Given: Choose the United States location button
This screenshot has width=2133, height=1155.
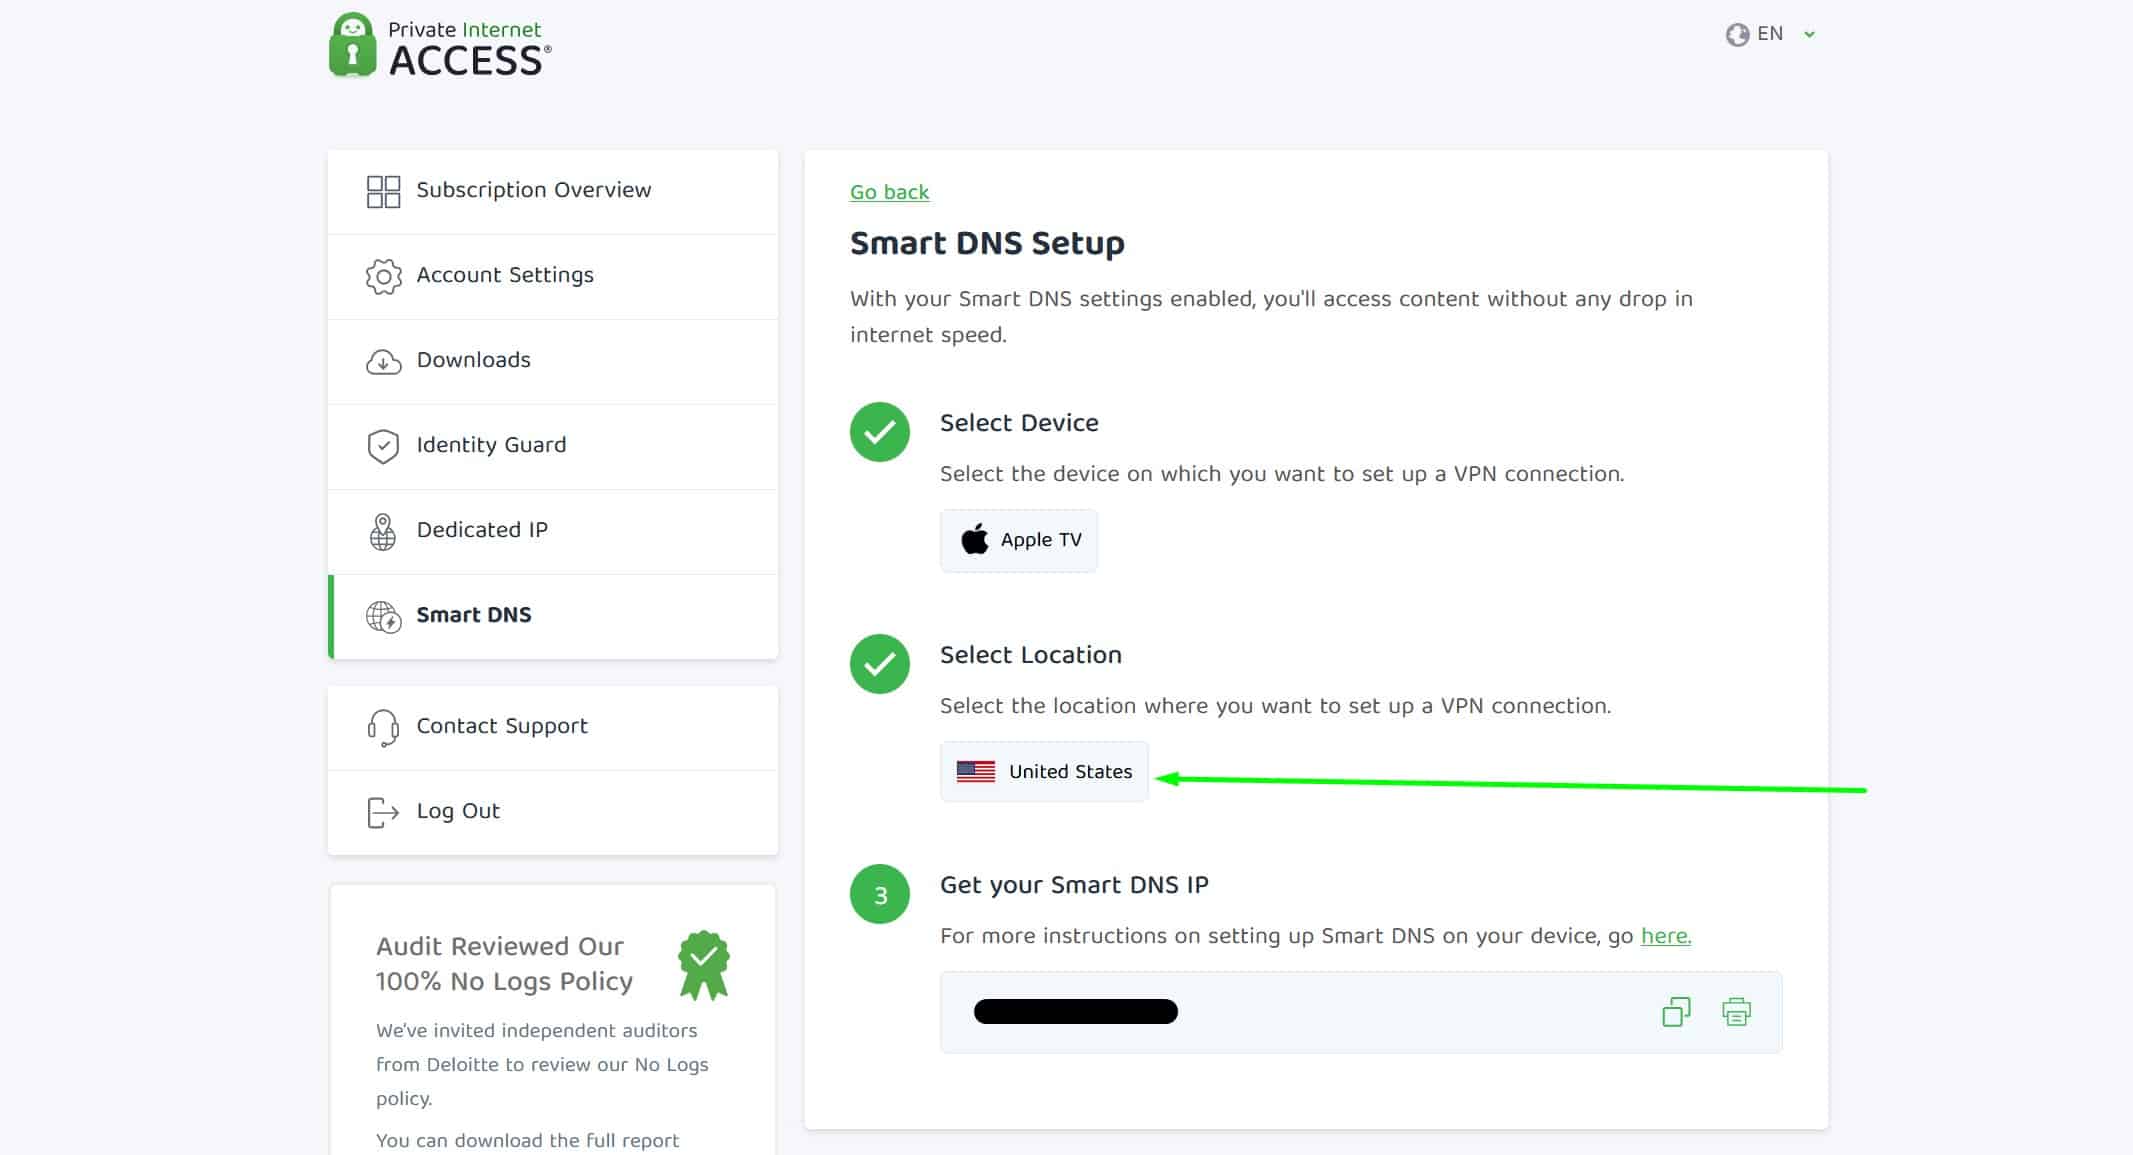Looking at the screenshot, I should [1044, 771].
